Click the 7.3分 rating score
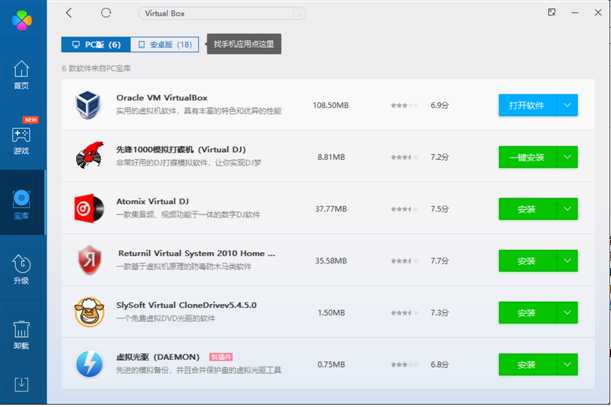Viewport: 611px width, 407px height. coord(440,313)
